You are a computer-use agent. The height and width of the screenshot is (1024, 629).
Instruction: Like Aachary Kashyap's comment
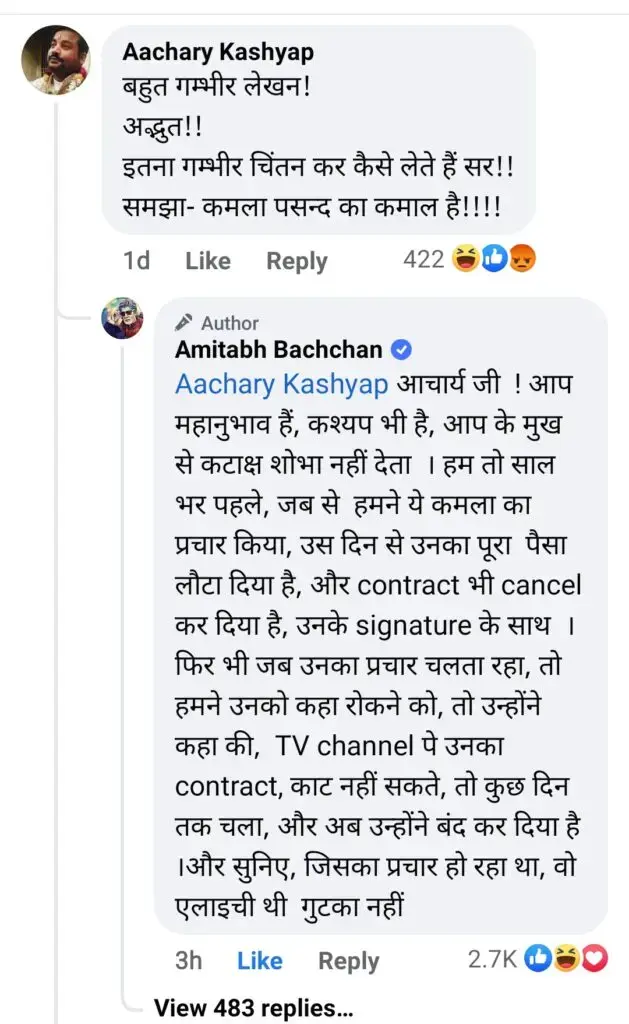click(x=208, y=261)
